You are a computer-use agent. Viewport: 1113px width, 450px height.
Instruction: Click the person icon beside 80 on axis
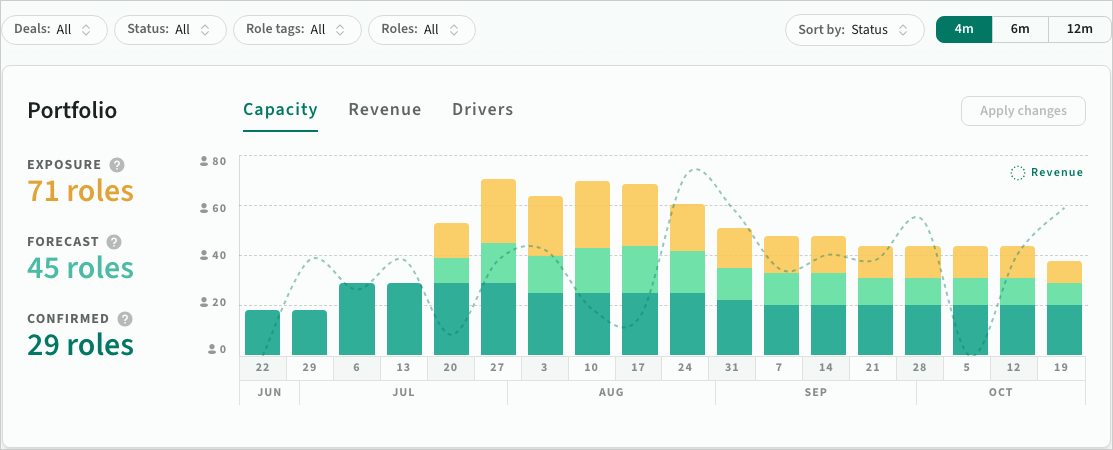pos(204,161)
